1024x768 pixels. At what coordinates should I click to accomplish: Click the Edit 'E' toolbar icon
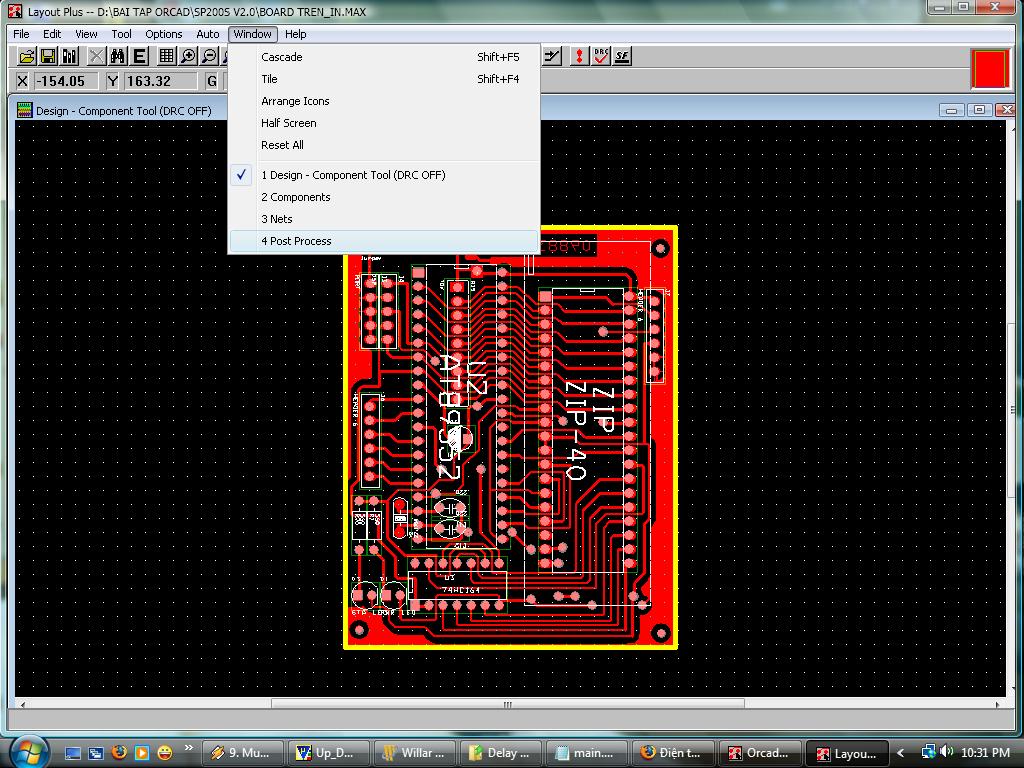[x=139, y=56]
